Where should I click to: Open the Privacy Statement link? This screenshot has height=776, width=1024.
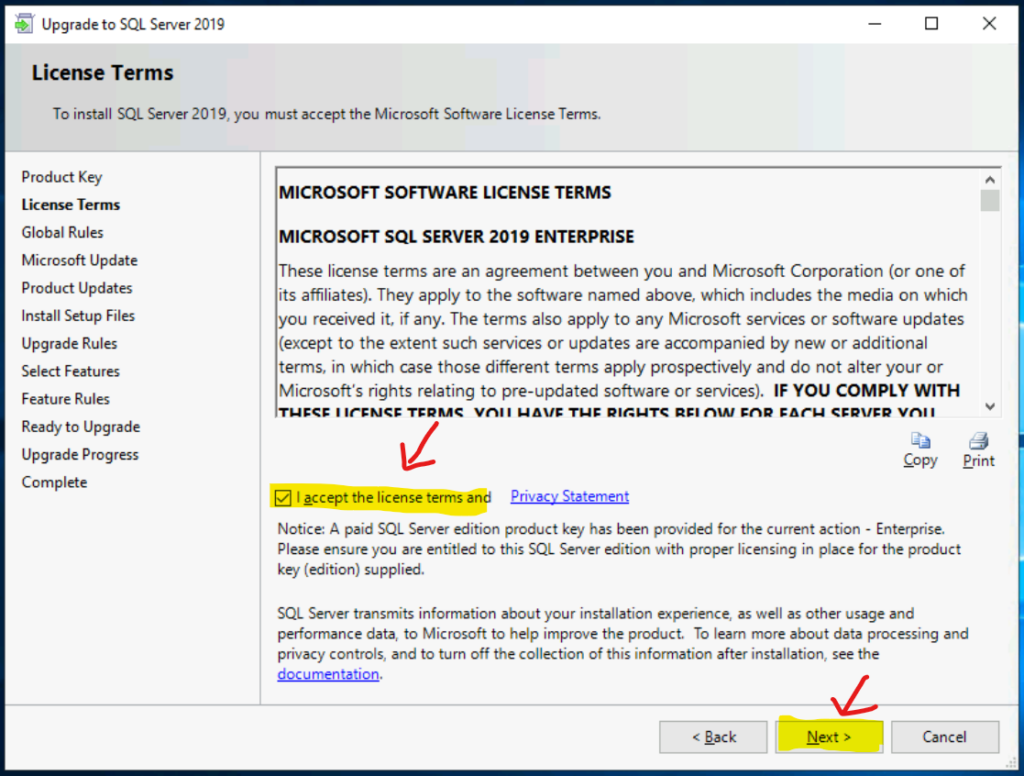pyautogui.click(x=569, y=496)
